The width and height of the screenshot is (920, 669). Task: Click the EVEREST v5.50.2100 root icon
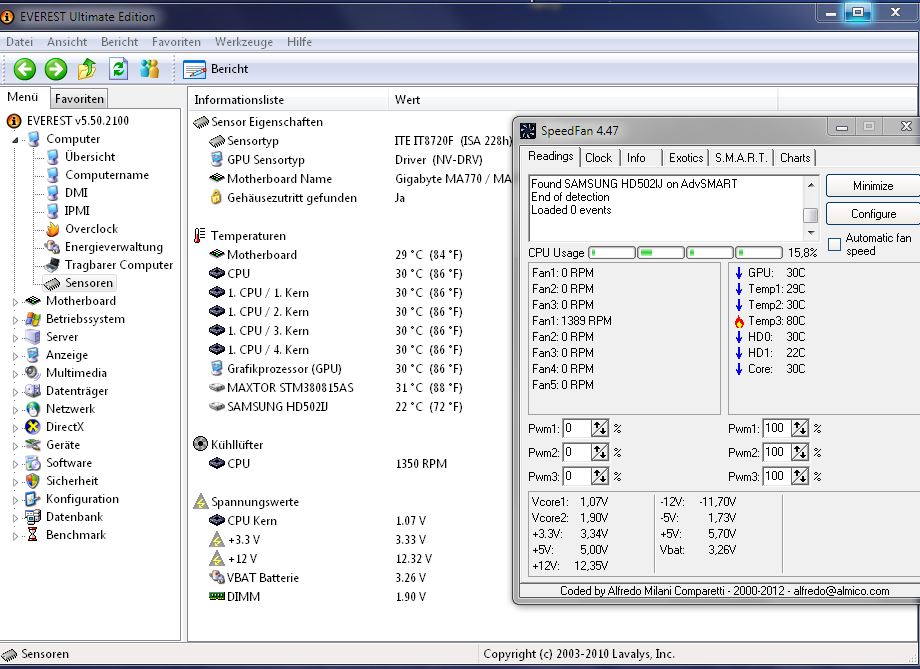[13, 121]
